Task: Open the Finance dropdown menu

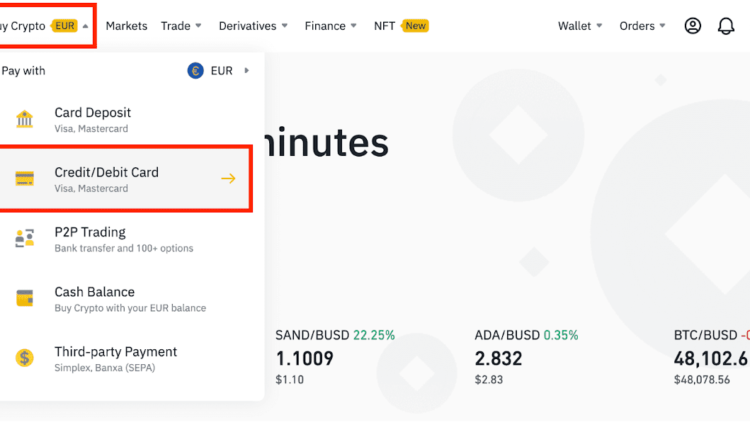Action: [x=331, y=26]
